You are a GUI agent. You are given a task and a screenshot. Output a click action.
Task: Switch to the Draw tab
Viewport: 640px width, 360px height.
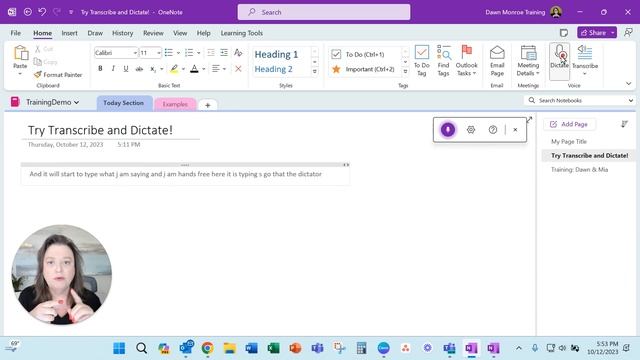pyautogui.click(x=95, y=33)
